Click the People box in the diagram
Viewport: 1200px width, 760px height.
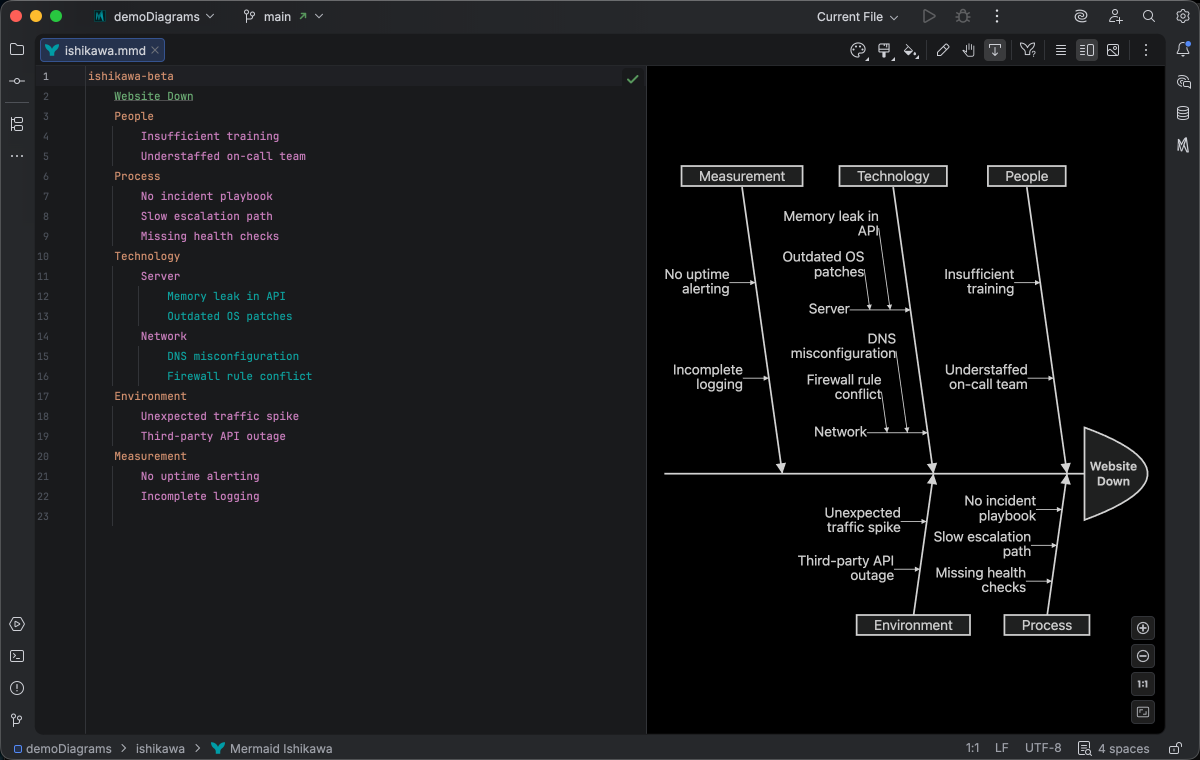(x=1027, y=176)
